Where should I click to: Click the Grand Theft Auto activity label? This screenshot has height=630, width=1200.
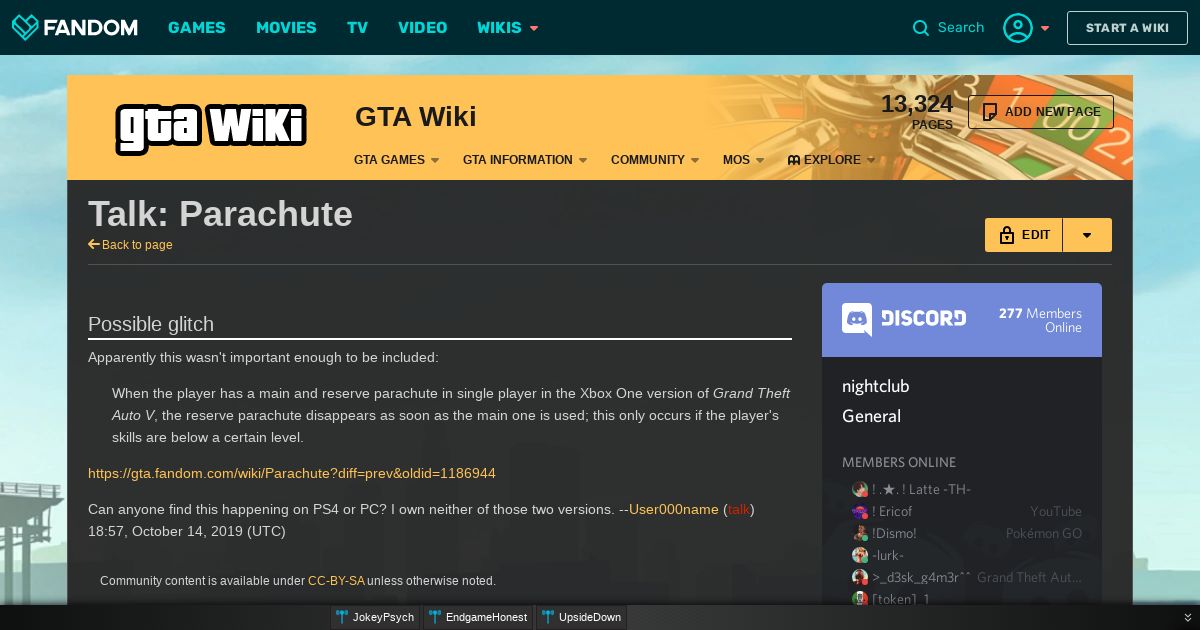pyautogui.click(x=1030, y=577)
